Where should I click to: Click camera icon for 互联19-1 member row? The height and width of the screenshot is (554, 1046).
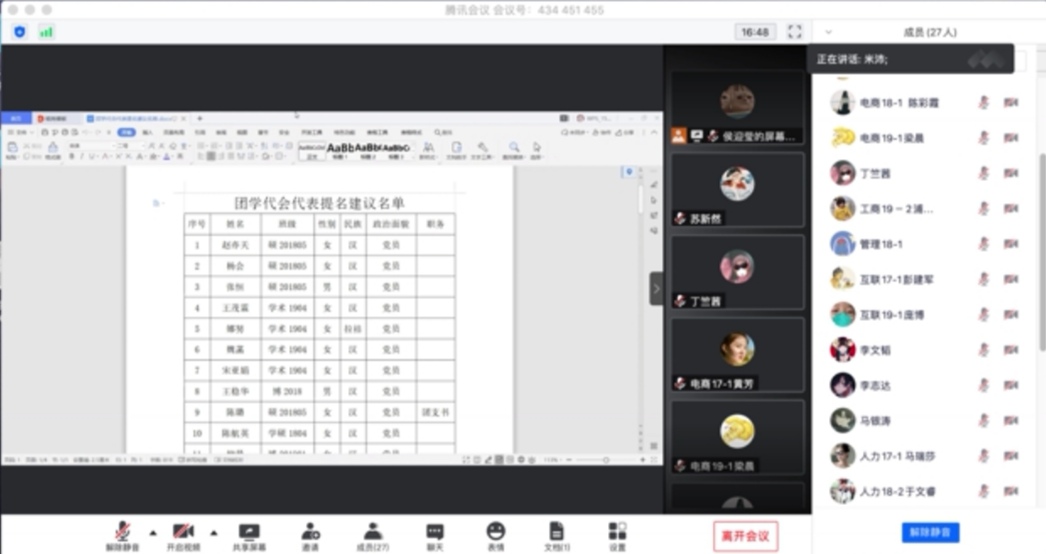pyautogui.click(x=1011, y=315)
